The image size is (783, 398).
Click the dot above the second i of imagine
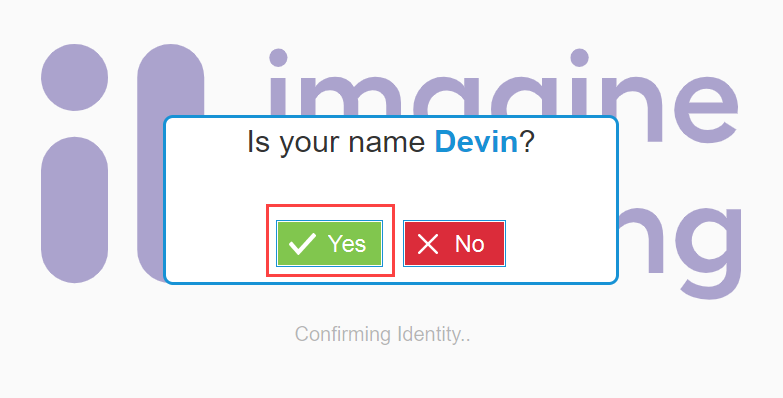579,58
